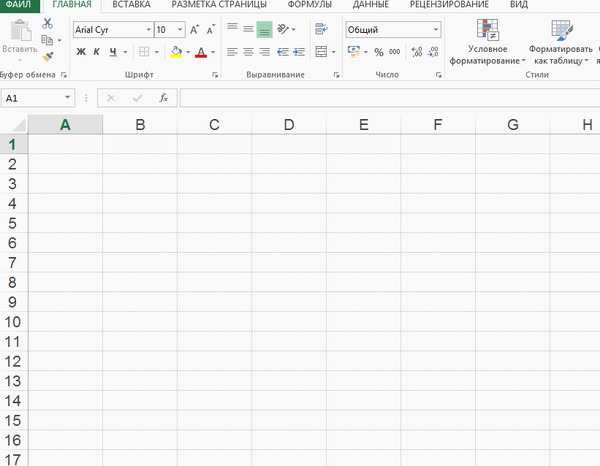Select column G header
This screenshot has height=466, width=600.
click(513, 125)
